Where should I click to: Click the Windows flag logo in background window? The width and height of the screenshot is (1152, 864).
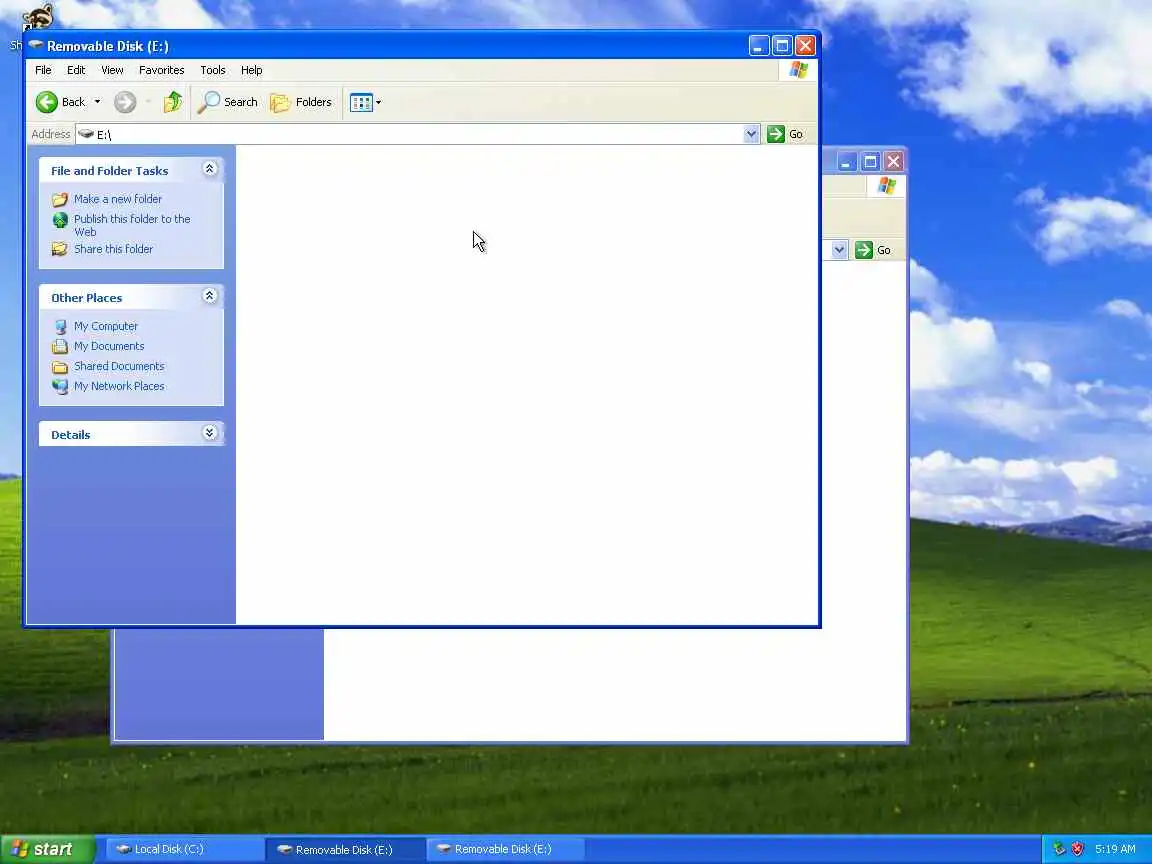887,186
